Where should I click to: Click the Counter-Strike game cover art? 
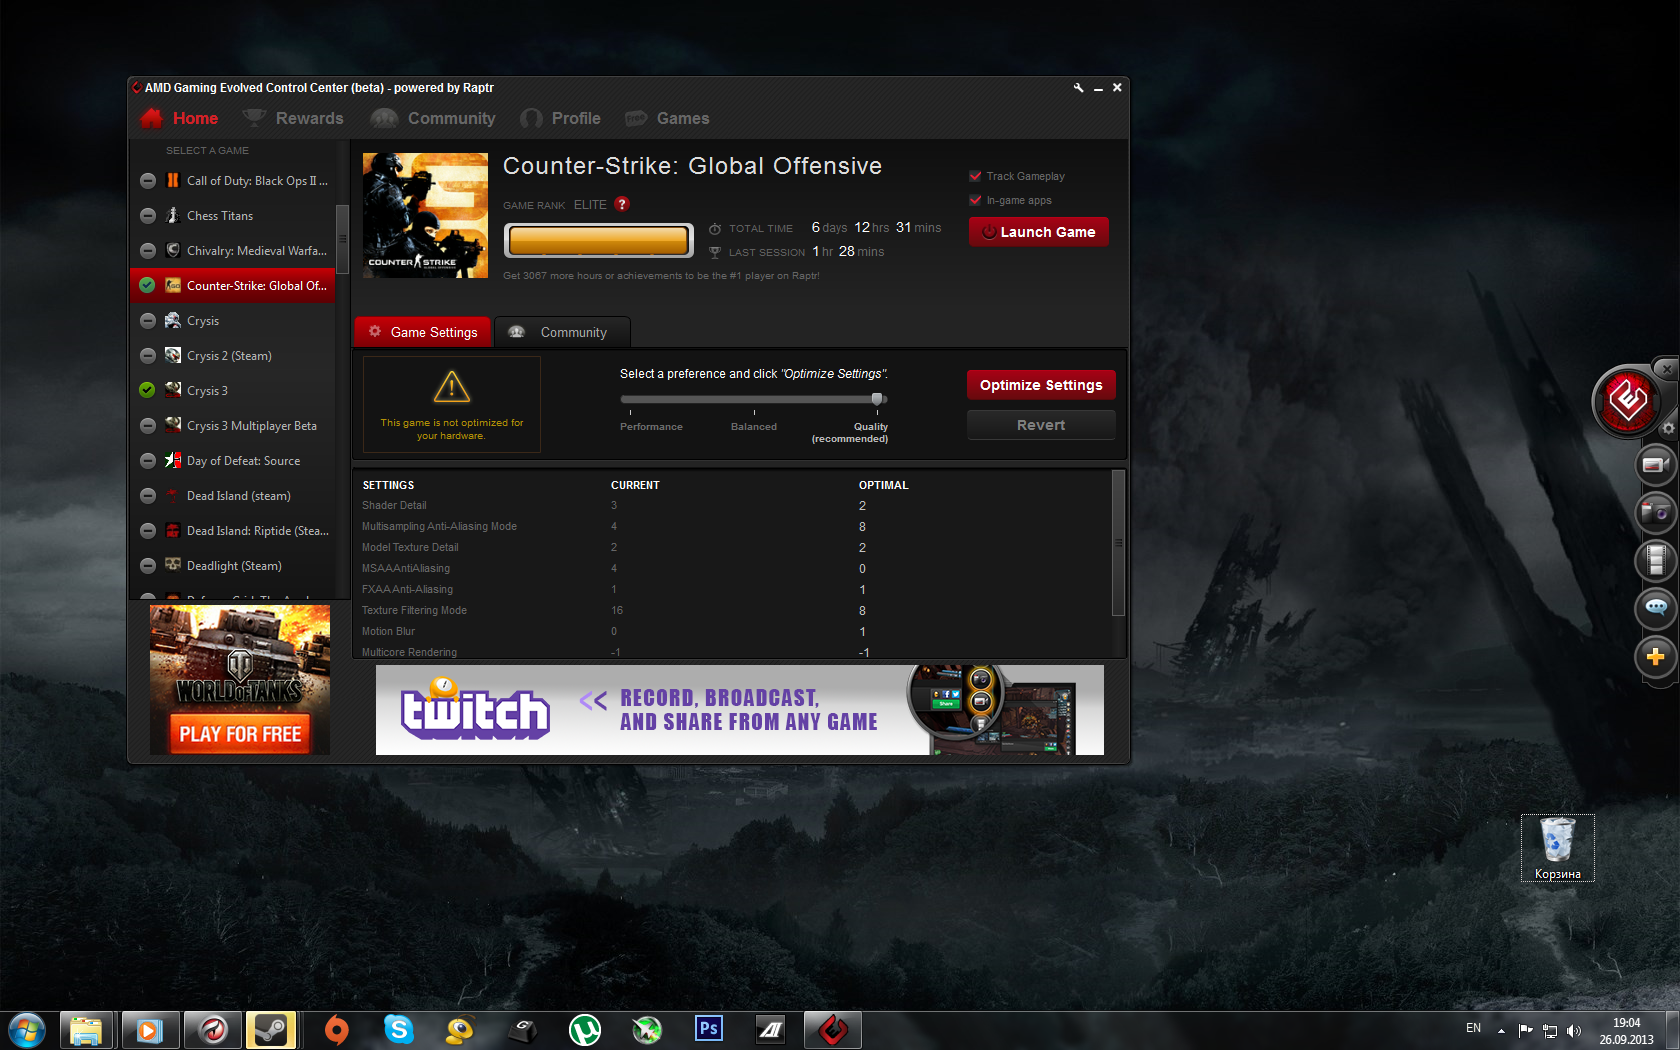click(425, 215)
